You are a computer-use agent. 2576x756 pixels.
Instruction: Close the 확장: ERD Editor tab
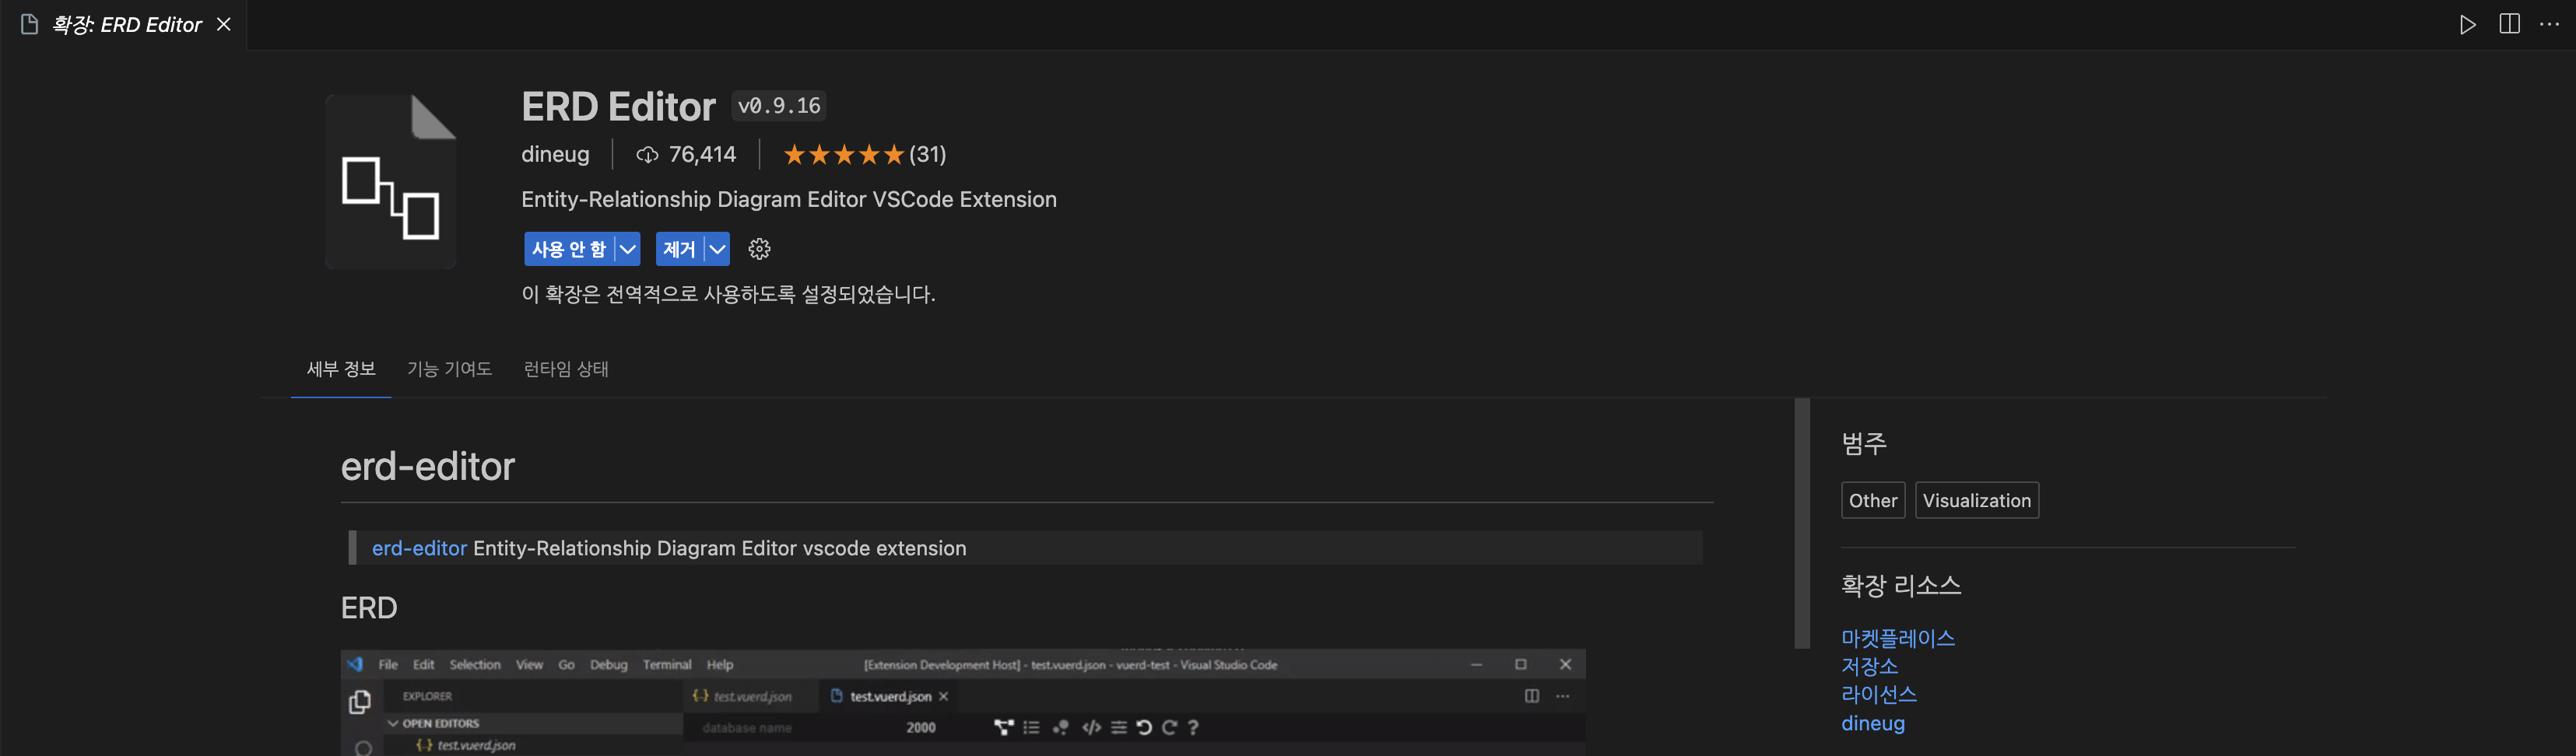pyautogui.click(x=224, y=24)
